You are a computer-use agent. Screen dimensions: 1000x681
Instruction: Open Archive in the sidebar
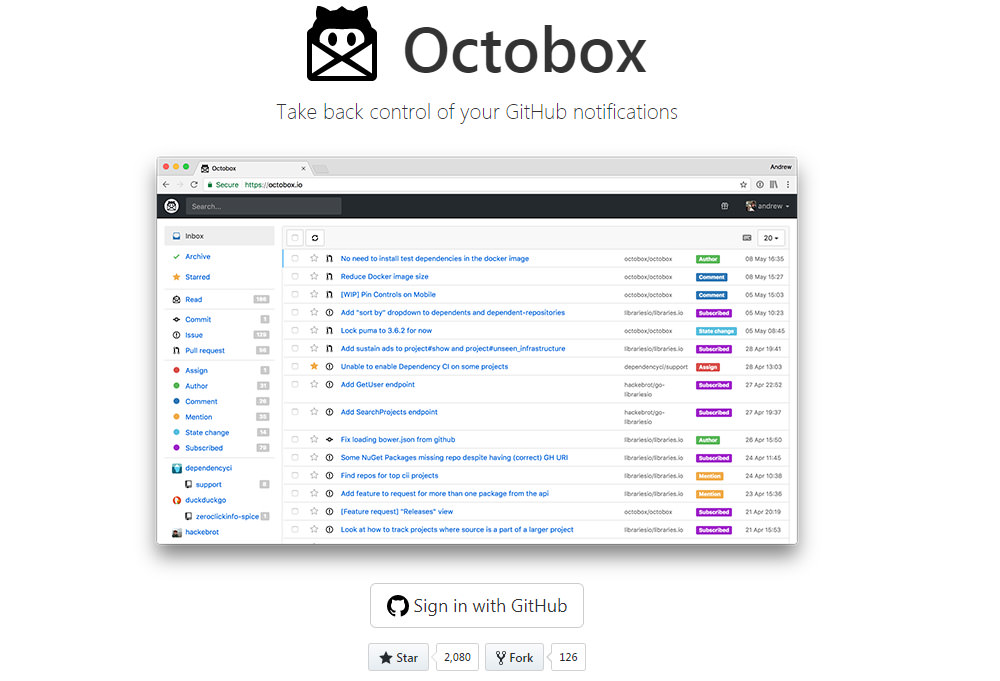[198, 256]
